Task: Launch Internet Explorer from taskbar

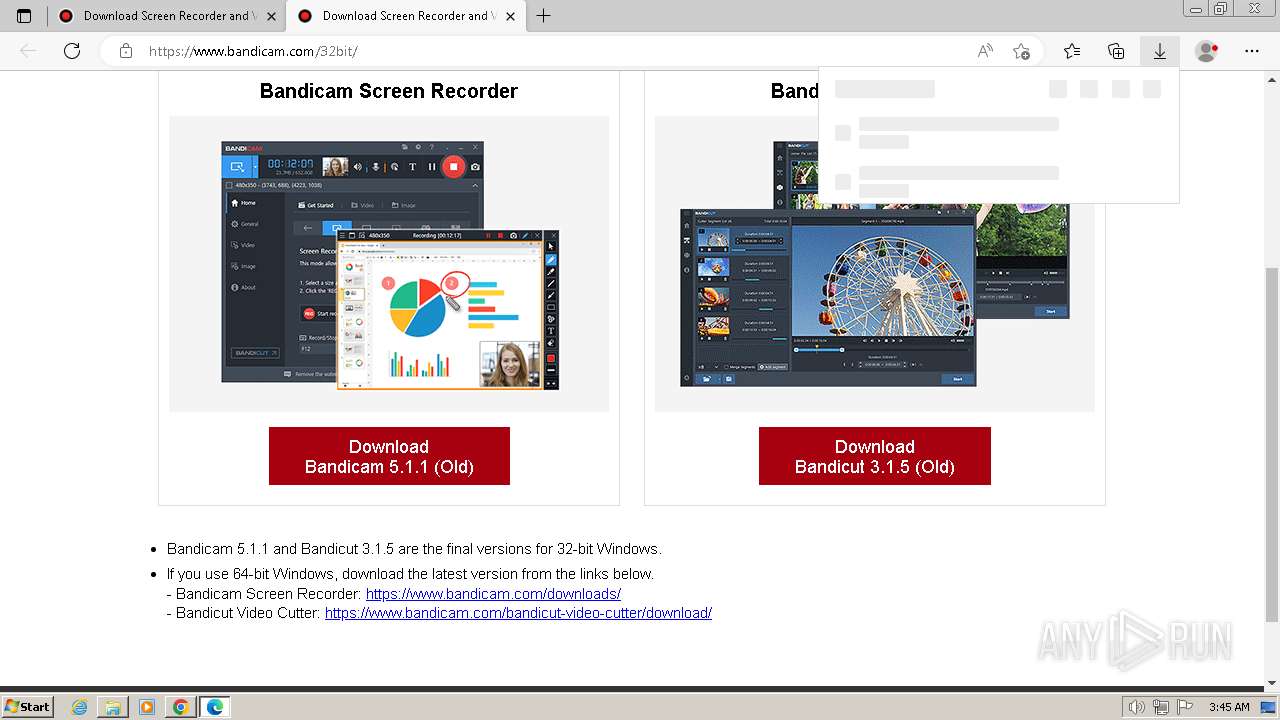Action: 81,707
